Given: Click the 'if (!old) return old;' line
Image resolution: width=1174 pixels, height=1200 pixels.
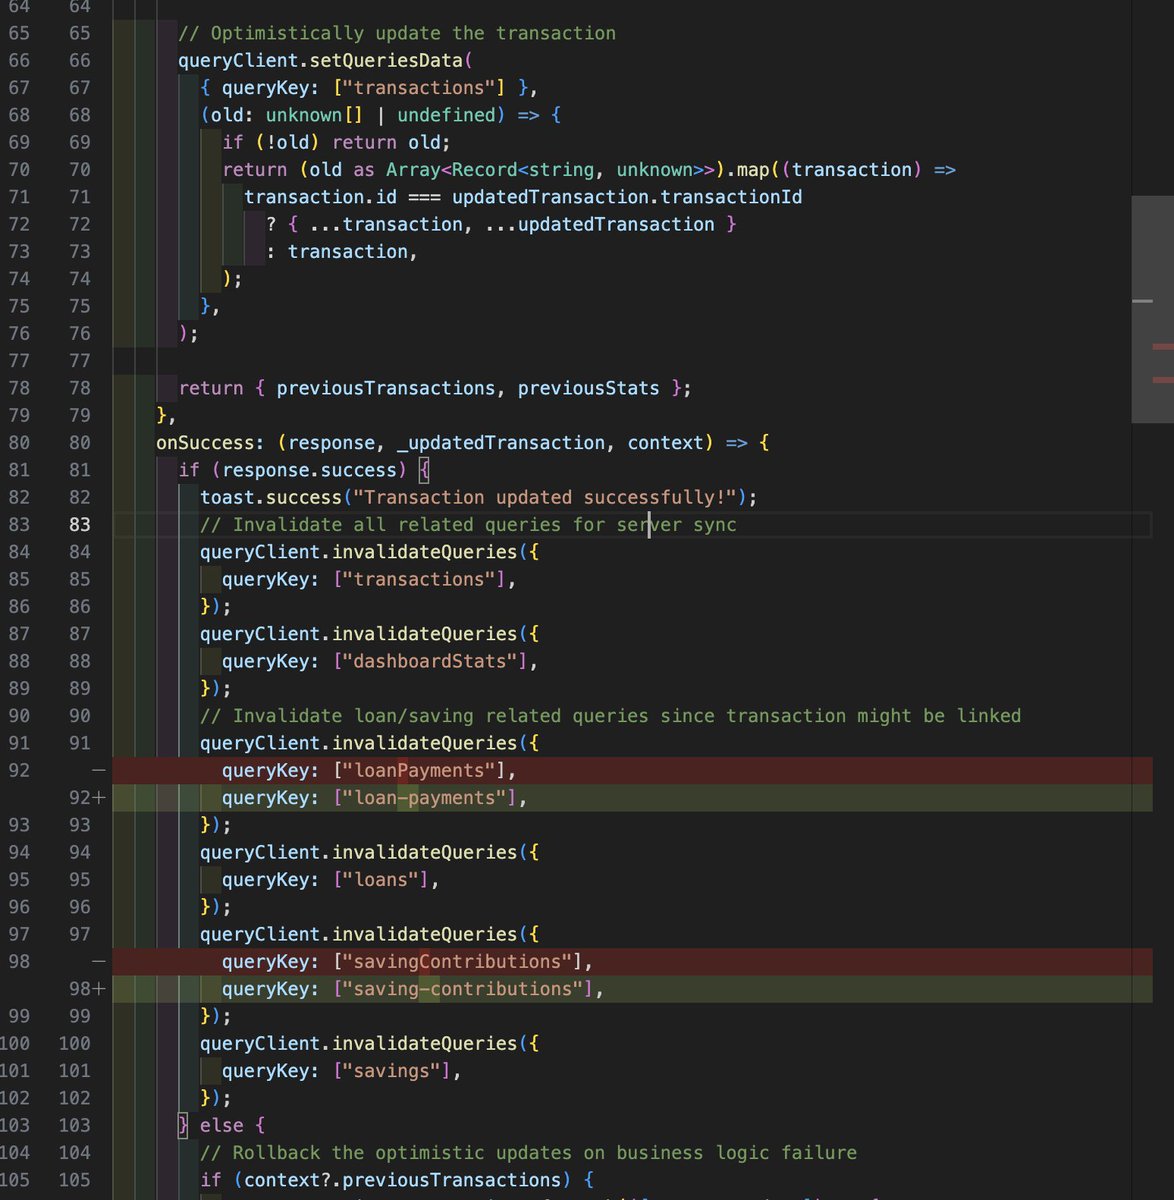Looking at the screenshot, I should click(336, 142).
